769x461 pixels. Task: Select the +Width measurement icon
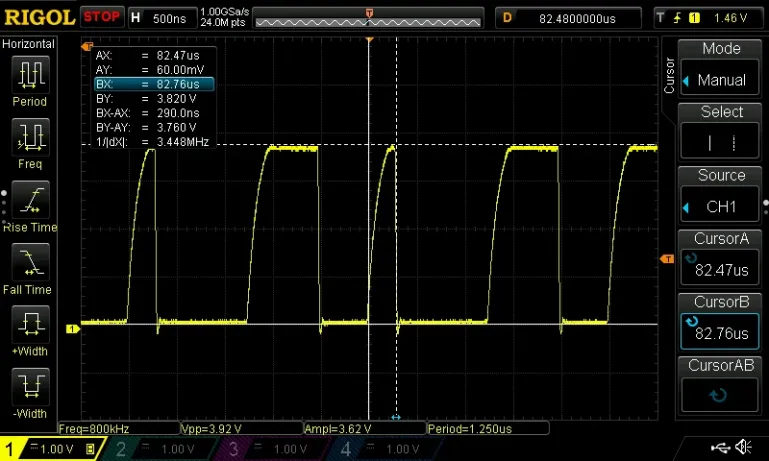click(30, 324)
